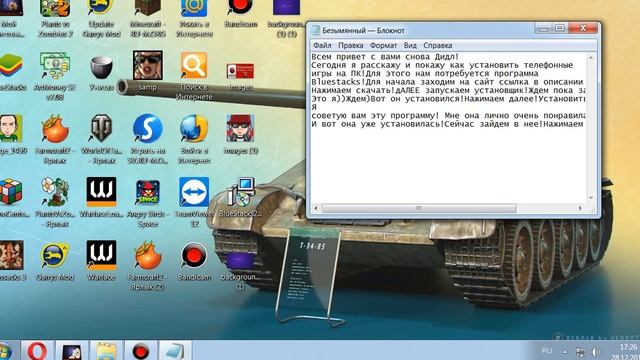Click the Notepad horizontal scrollbar left arrow
This screenshot has height=360, width=640.
316,208
